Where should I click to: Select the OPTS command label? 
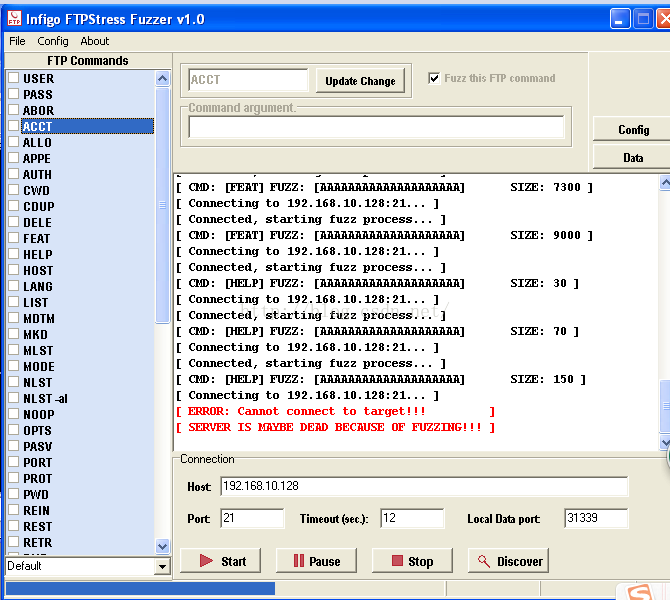pyautogui.click(x=38, y=430)
